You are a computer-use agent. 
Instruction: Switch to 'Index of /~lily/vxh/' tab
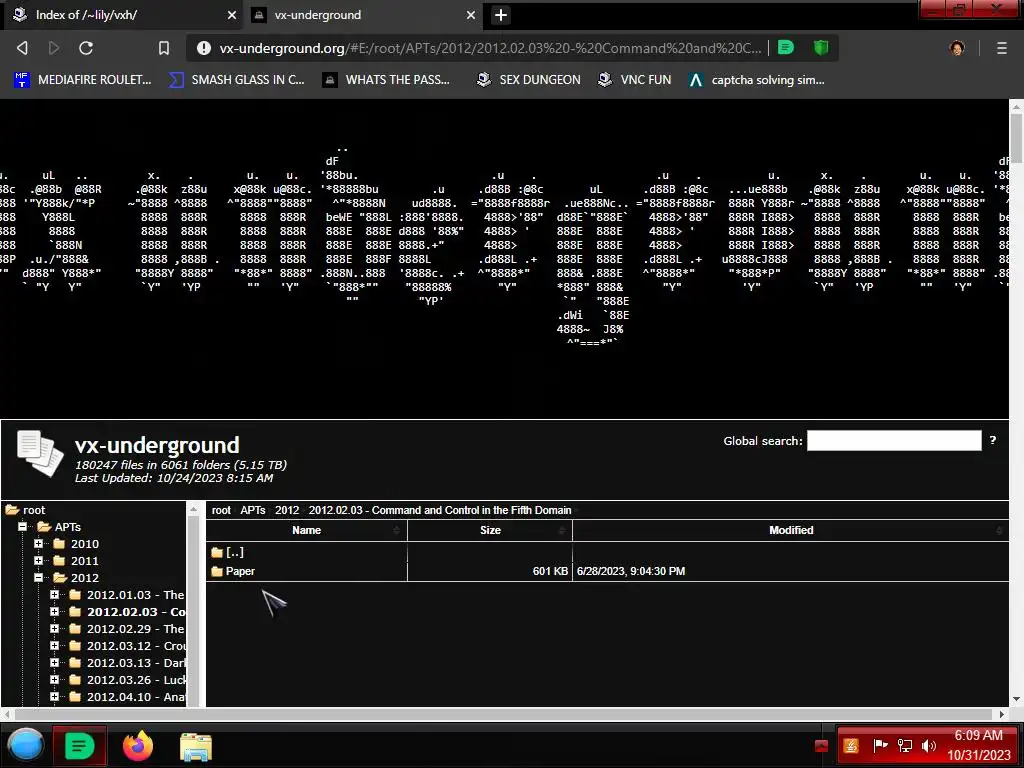(124, 15)
